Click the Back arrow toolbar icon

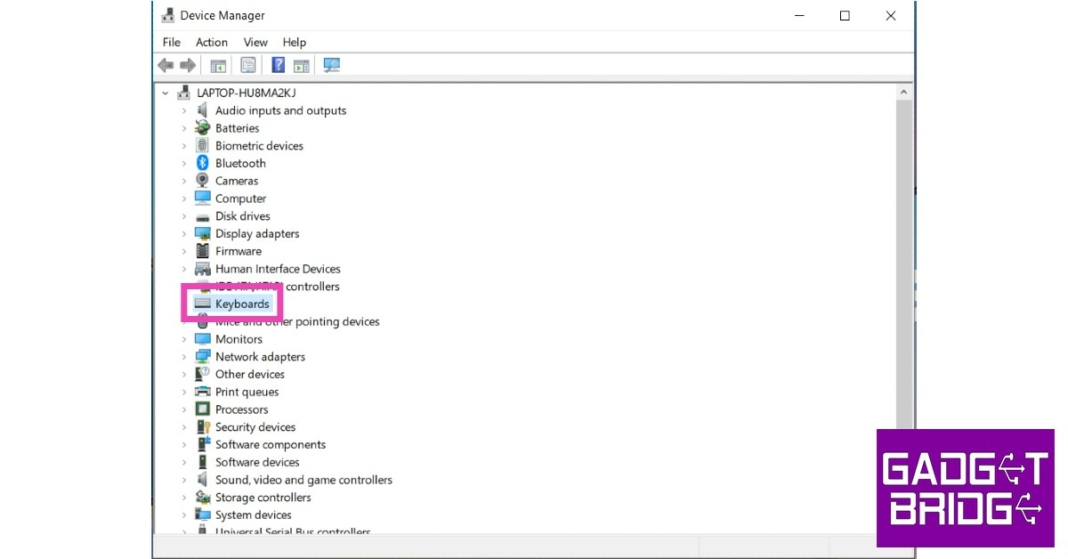click(166, 65)
